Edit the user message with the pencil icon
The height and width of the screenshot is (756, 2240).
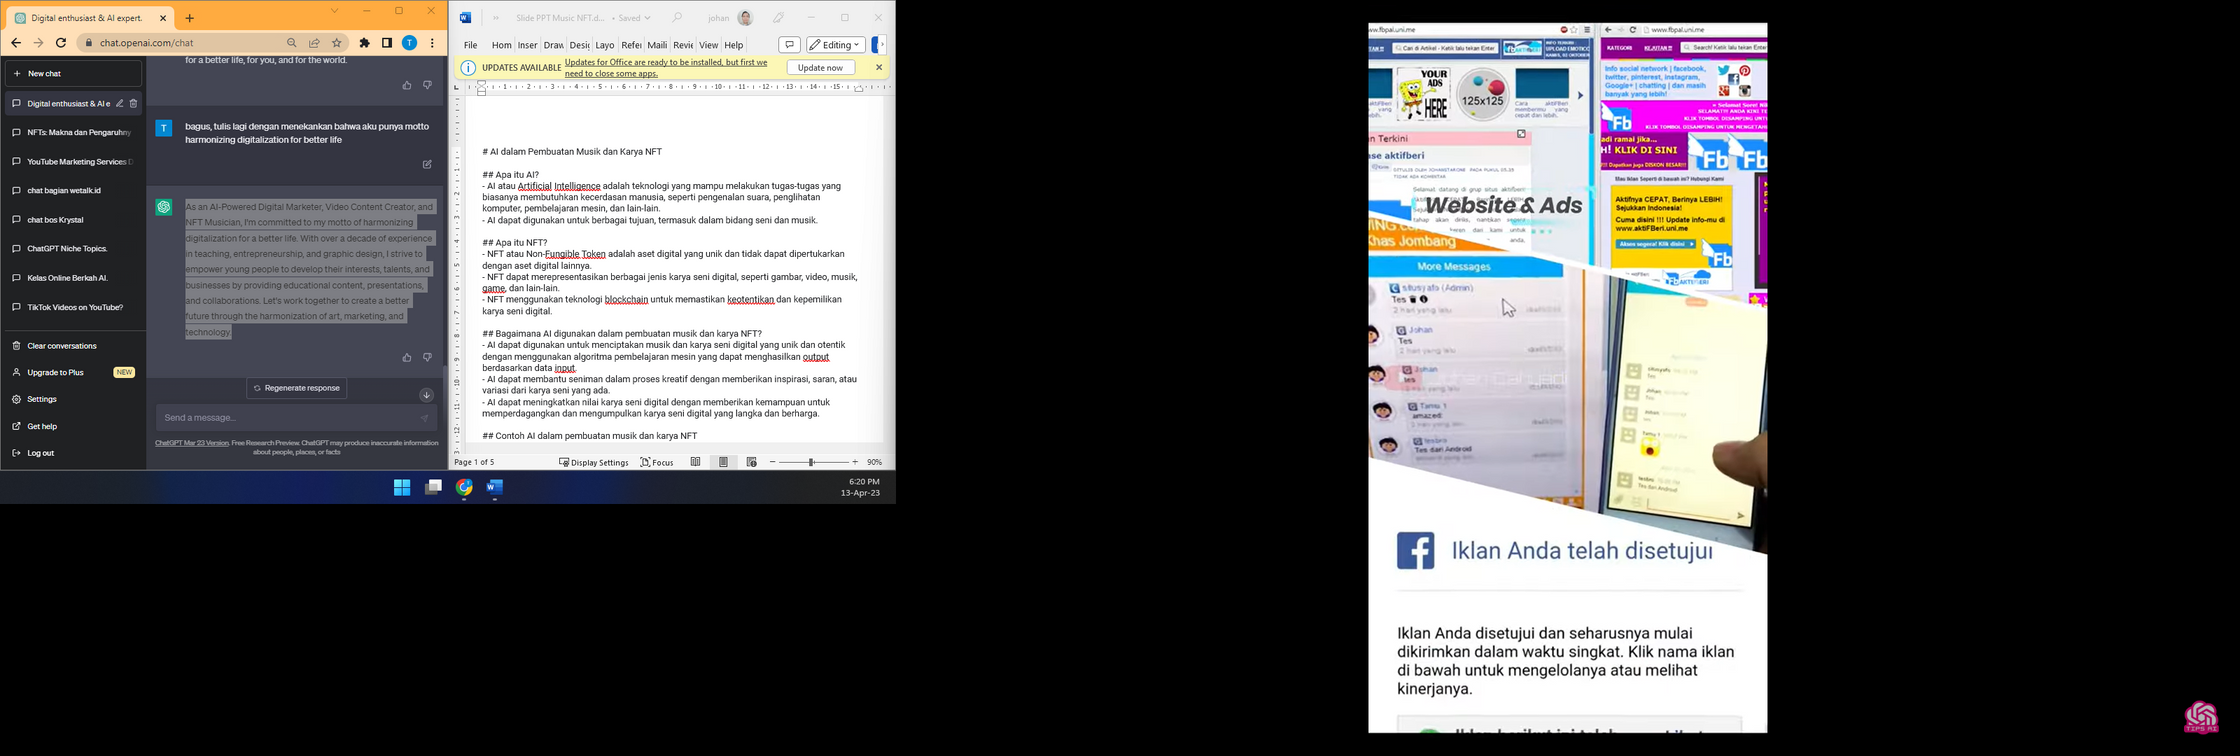[427, 165]
